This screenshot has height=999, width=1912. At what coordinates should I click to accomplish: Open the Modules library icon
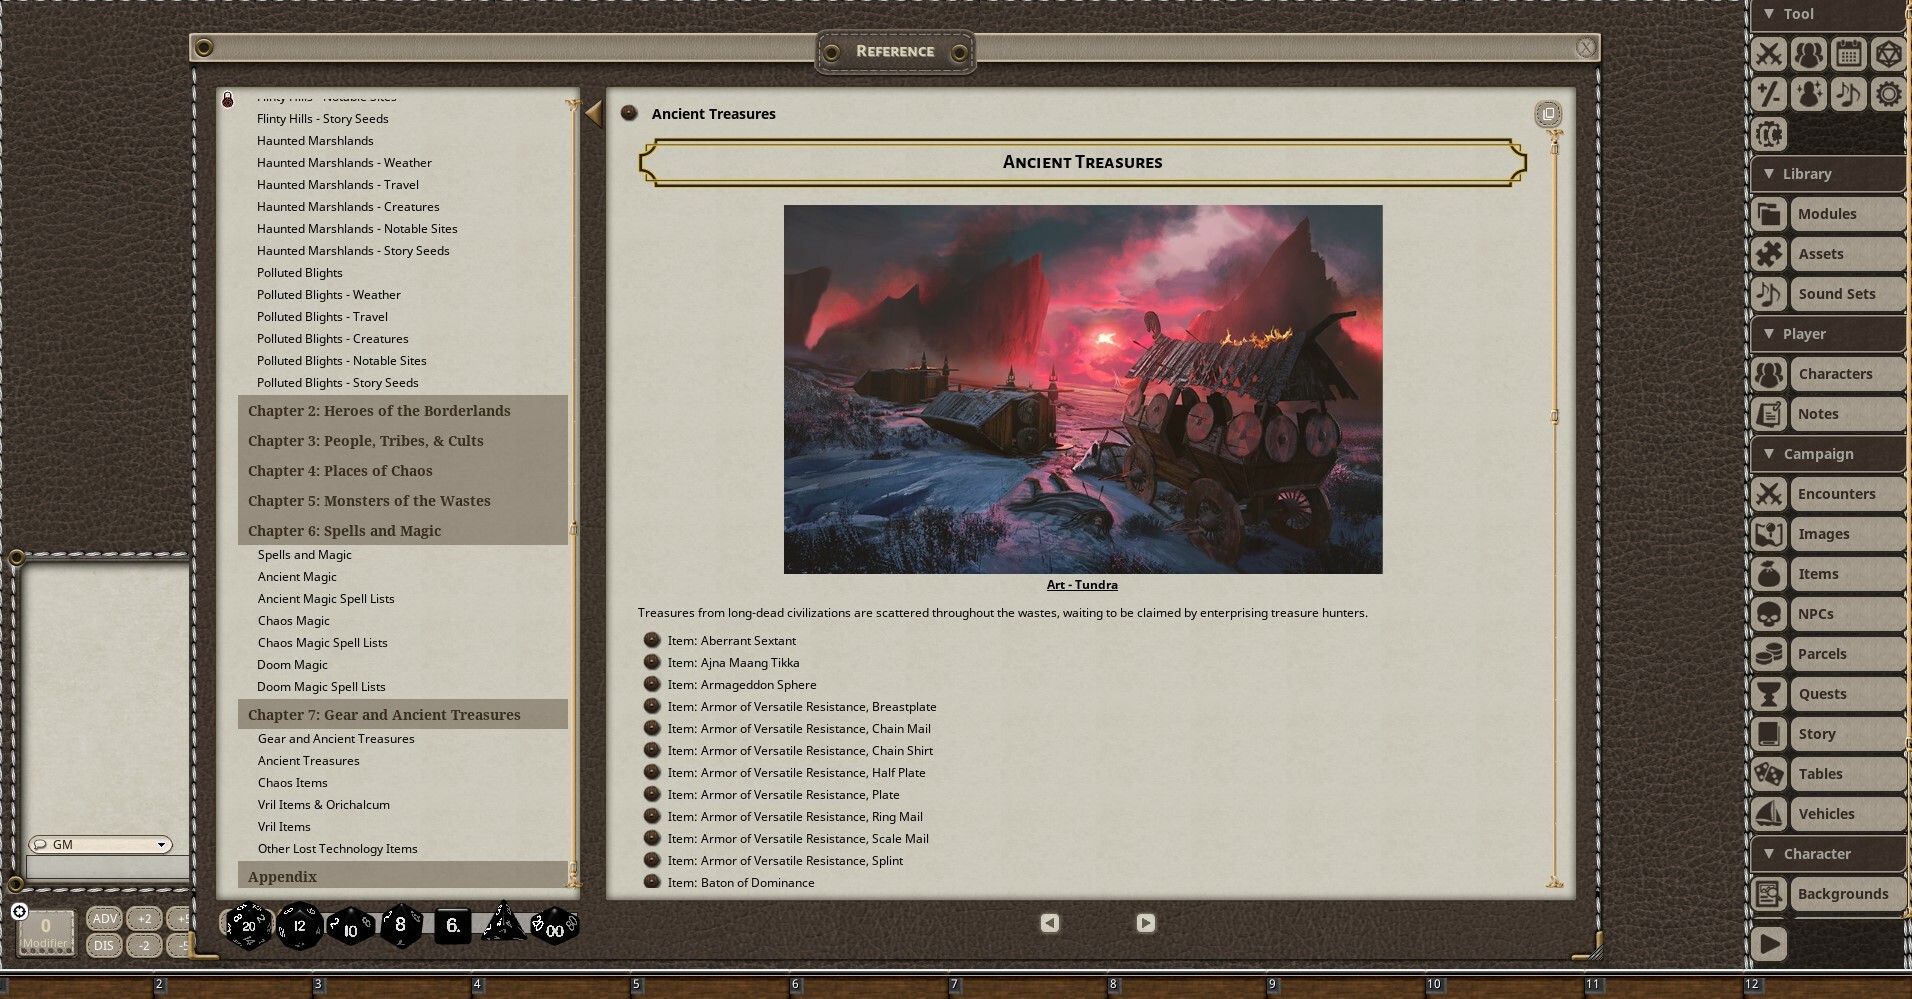click(x=1768, y=213)
